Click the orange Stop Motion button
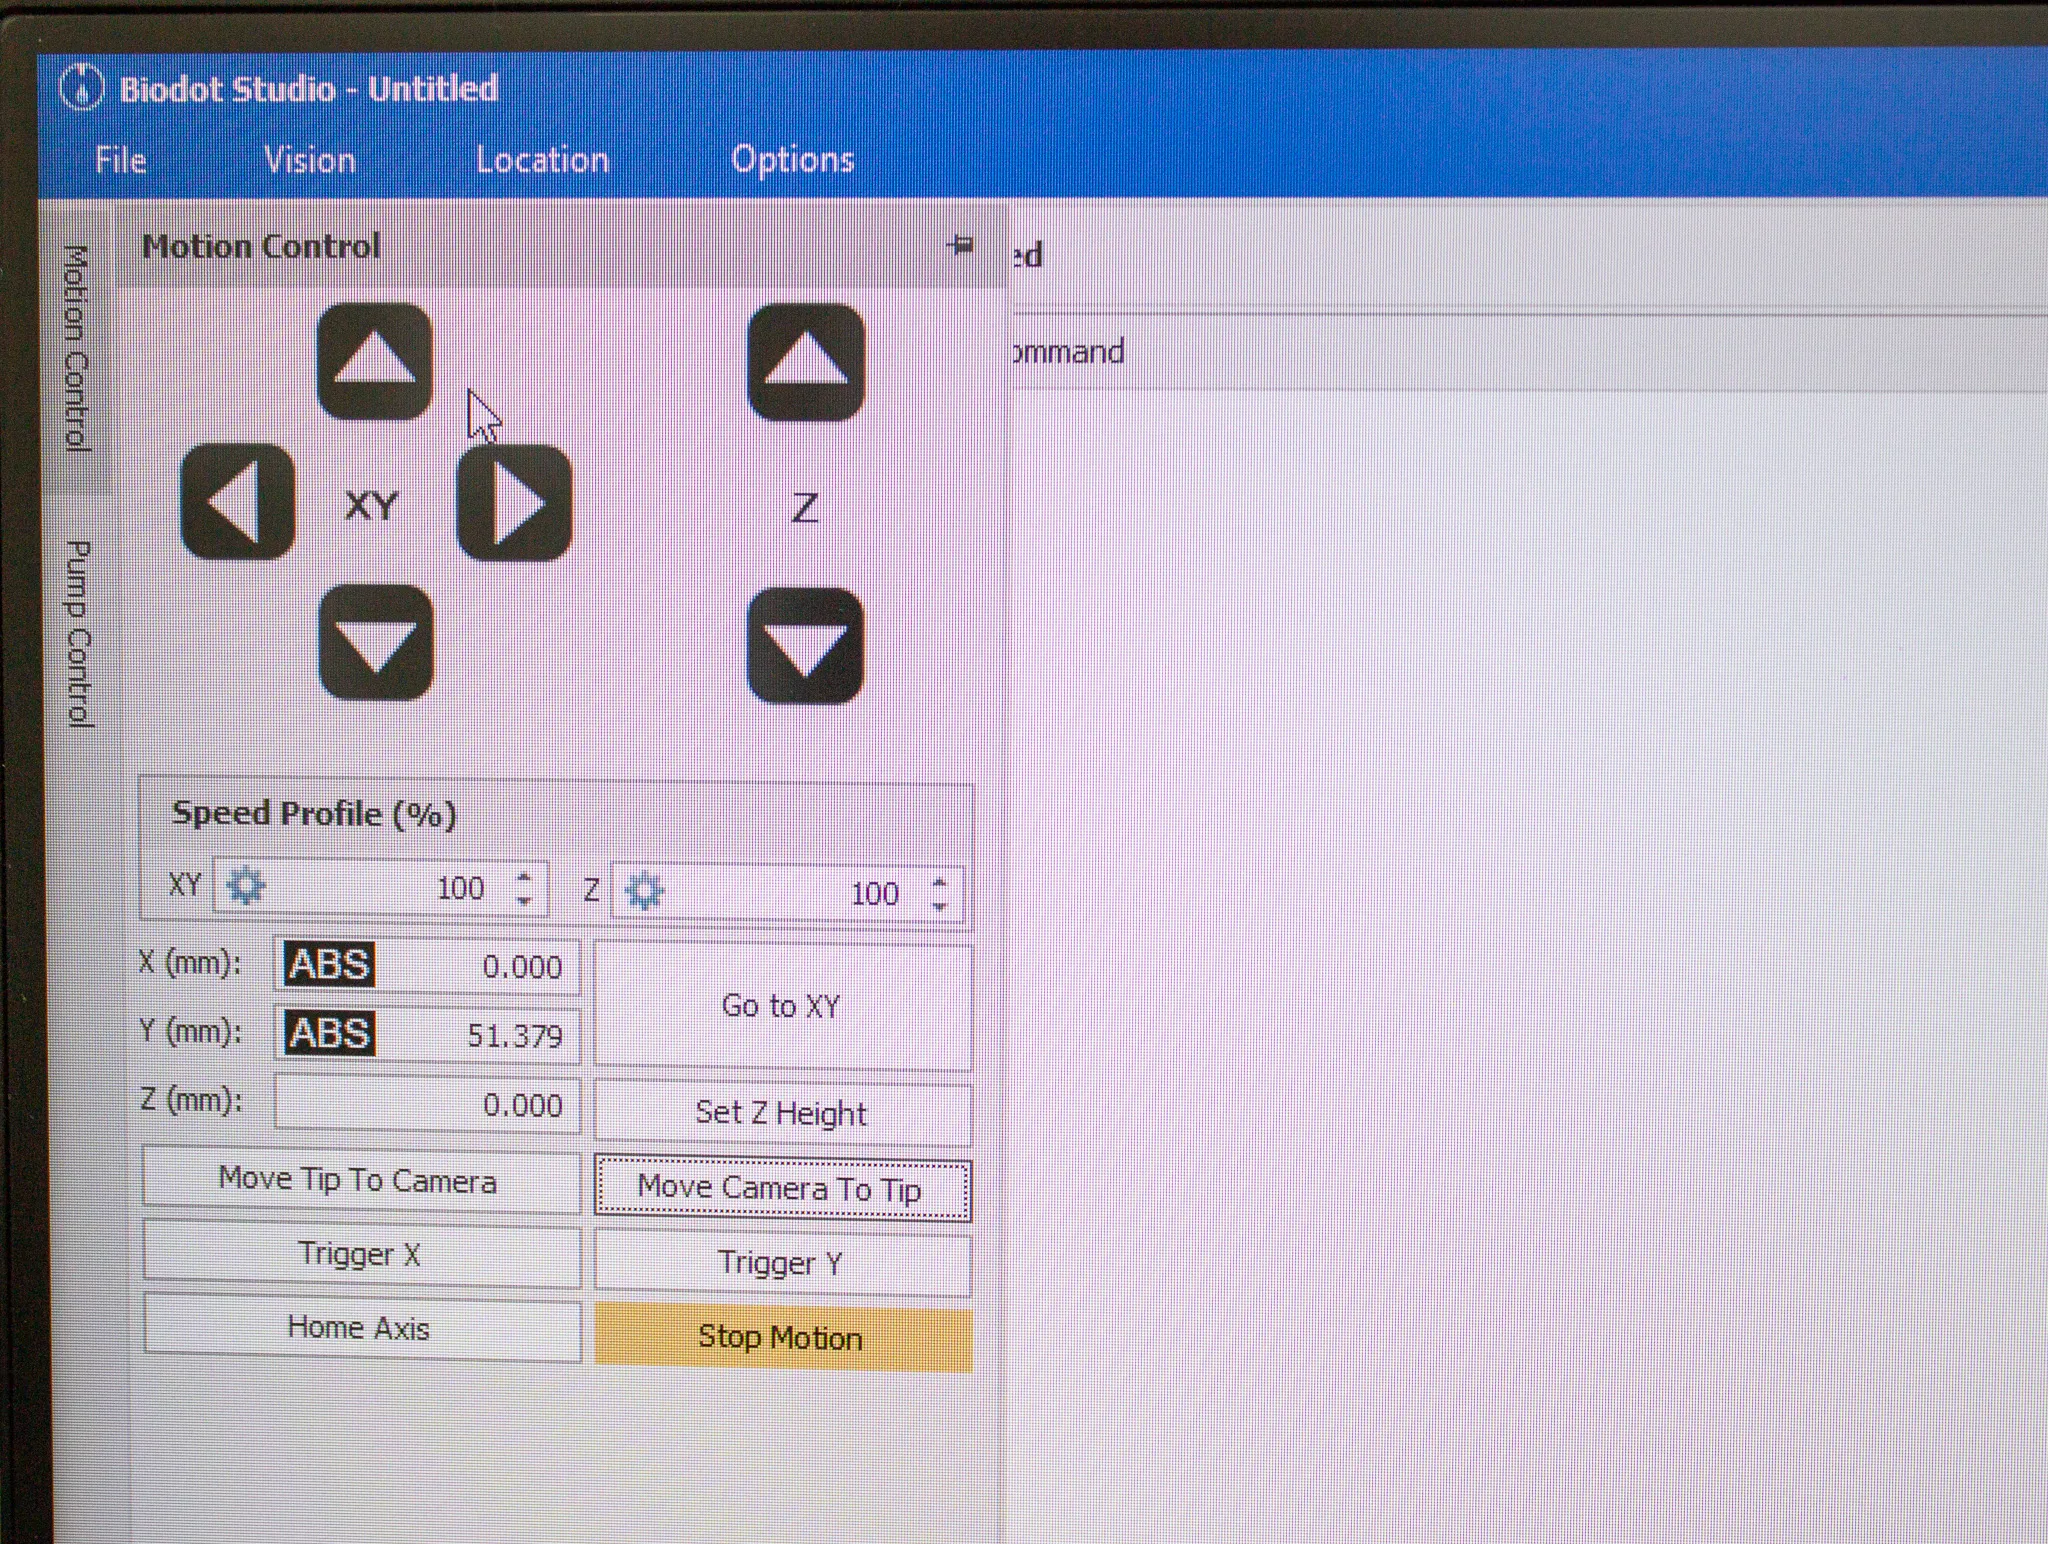Image resolution: width=2048 pixels, height=1544 pixels. tap(783, 1338)
